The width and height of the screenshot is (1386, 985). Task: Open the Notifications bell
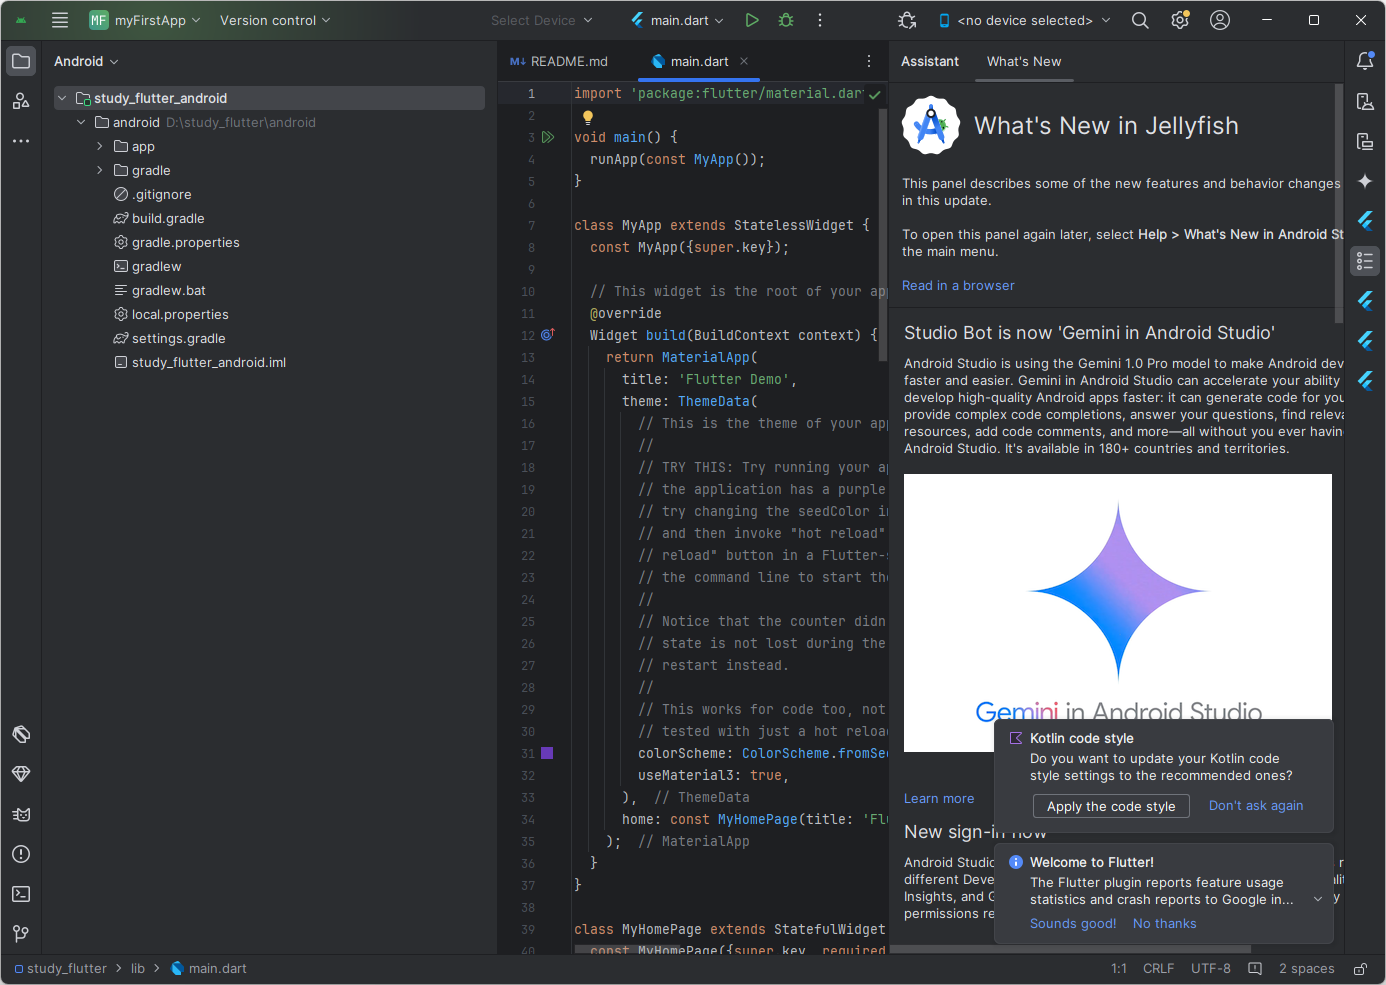1365,61
